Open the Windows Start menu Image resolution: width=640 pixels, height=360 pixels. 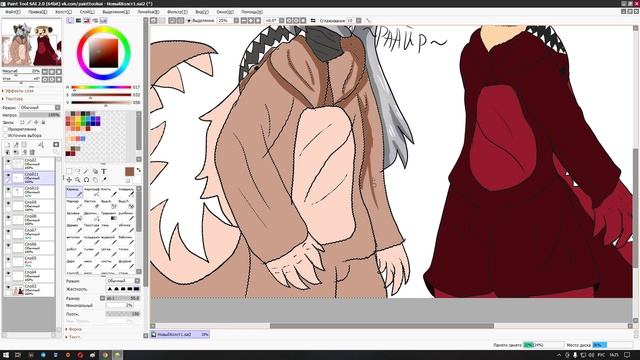[x=6, y=355]
